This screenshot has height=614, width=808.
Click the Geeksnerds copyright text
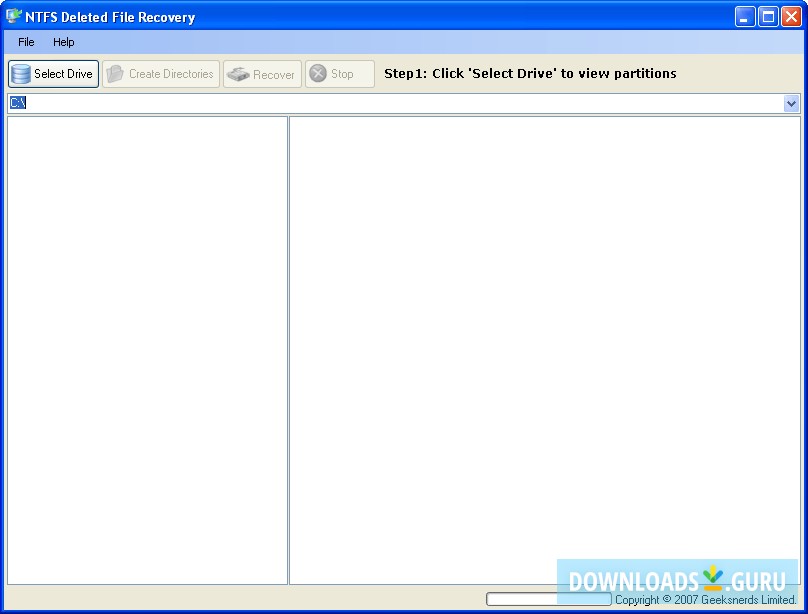click(705, 599)
